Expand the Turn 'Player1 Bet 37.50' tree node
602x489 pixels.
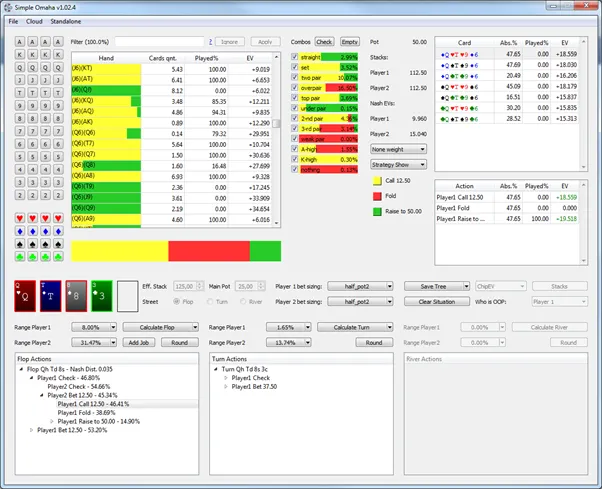pos(226,385)
